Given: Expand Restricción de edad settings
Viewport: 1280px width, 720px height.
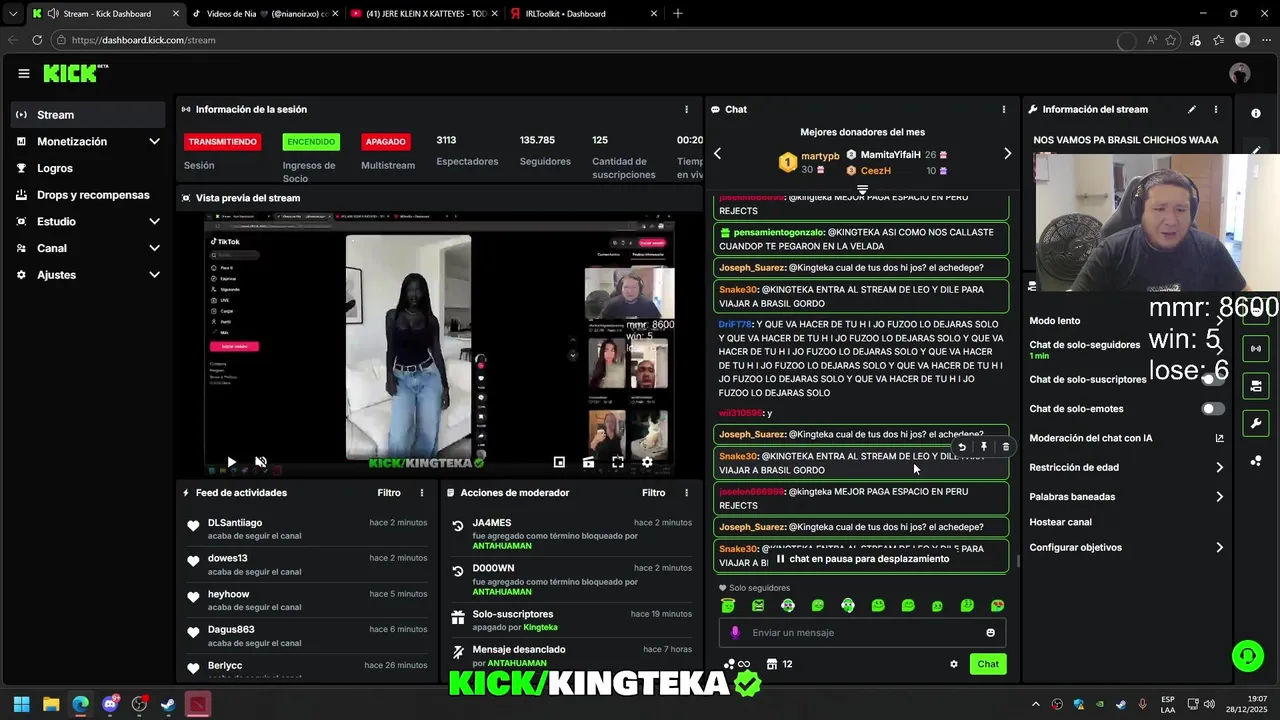Looking at the screenshot, I should pyautogui.click(x=1126, y=467).
